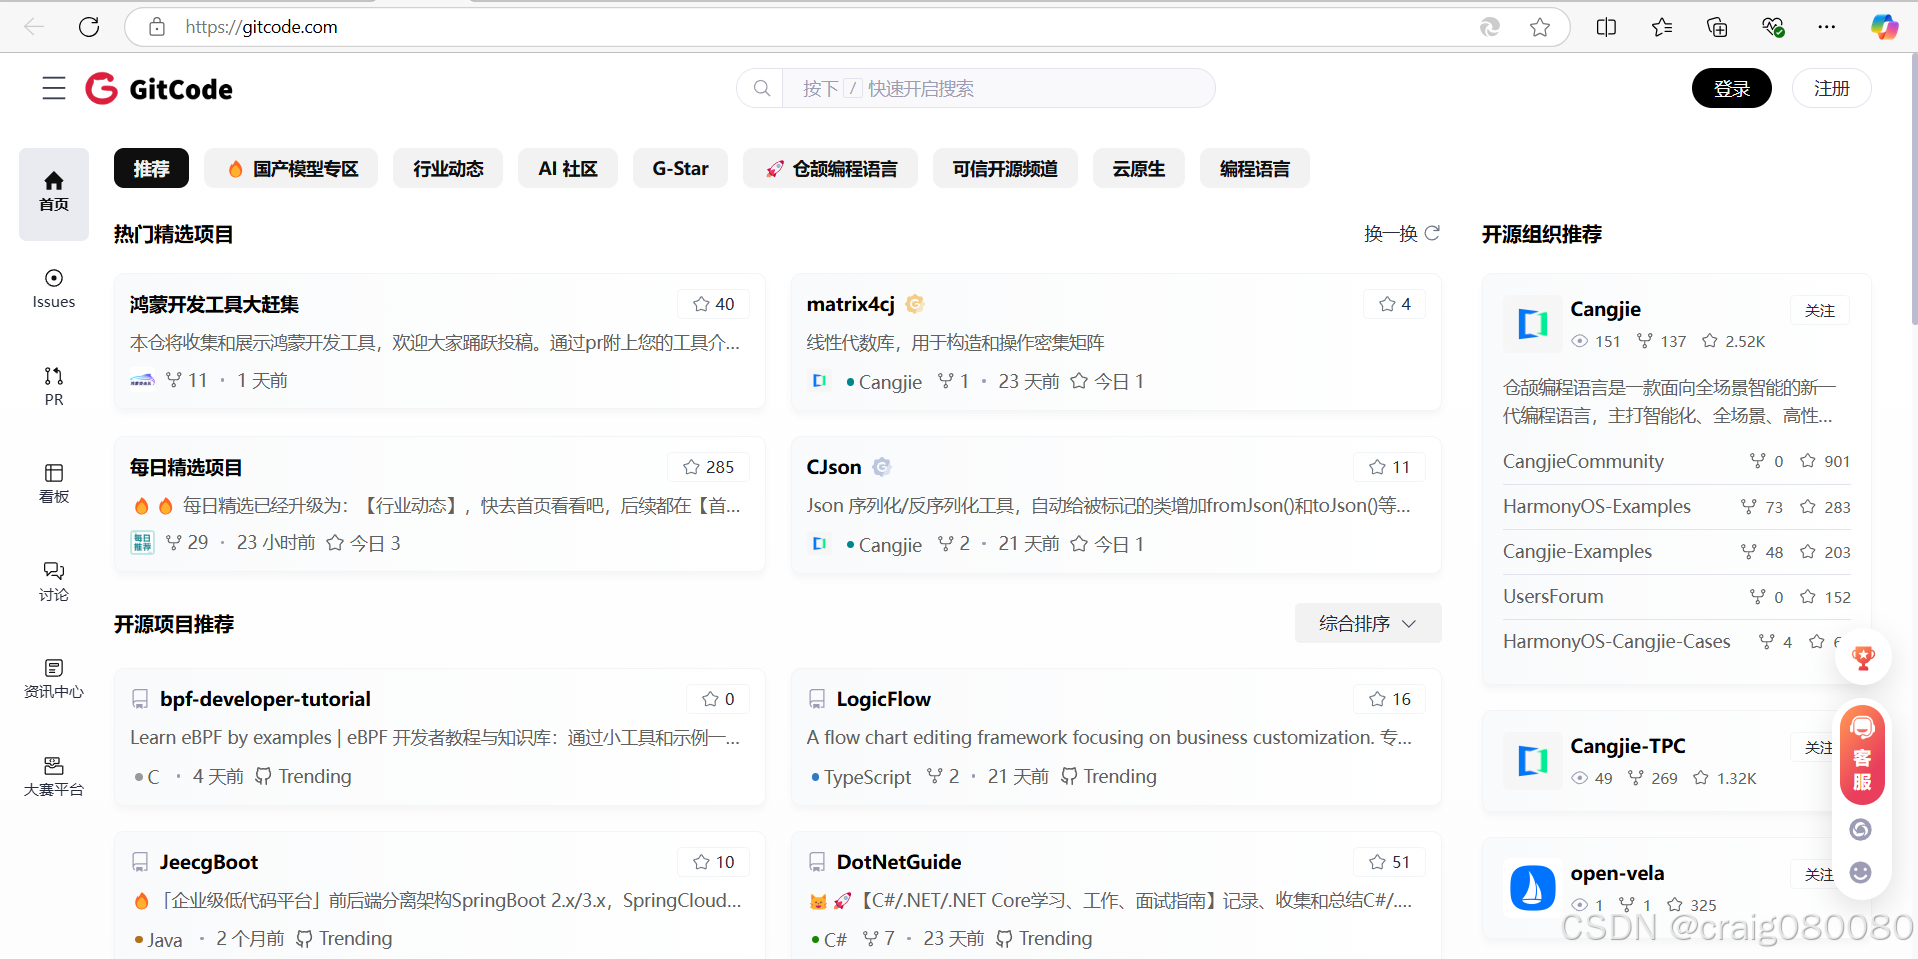Open Copilot icon in browser toolbar
Viewport: 1918px width, 959px height.
(1884, 27)
